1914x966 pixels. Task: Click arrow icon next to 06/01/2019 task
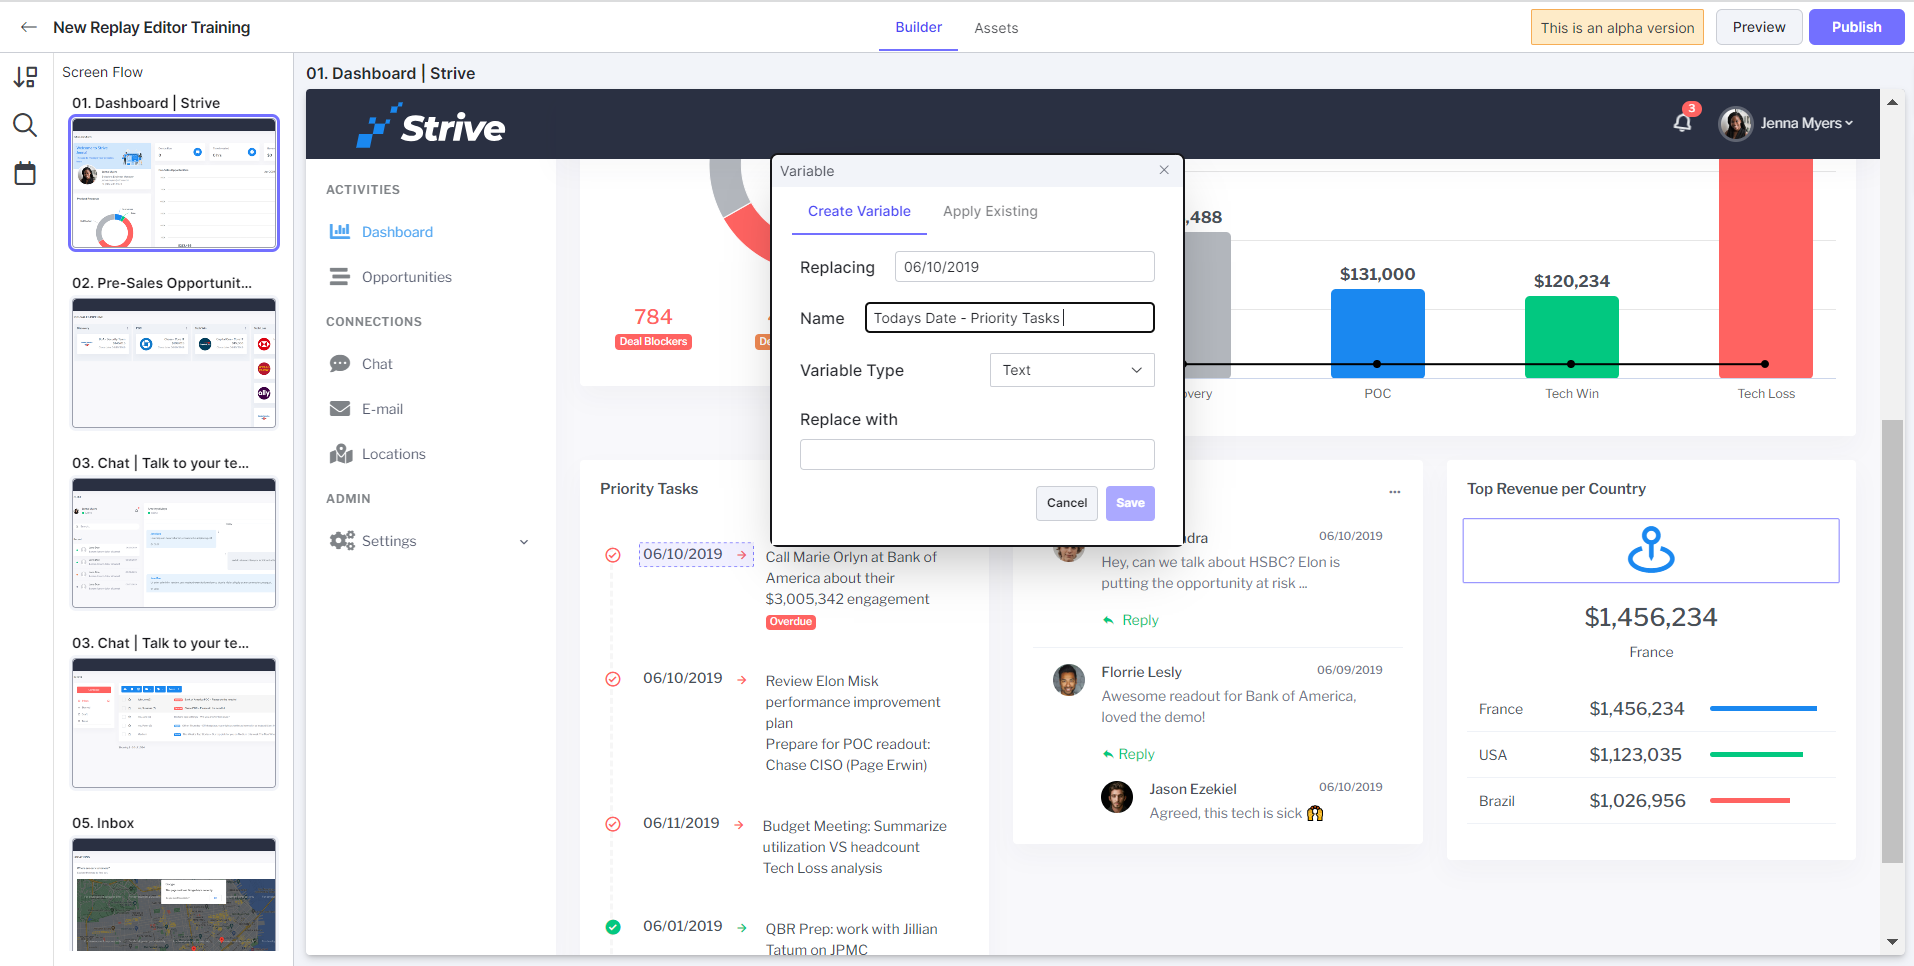click(742, 928)
